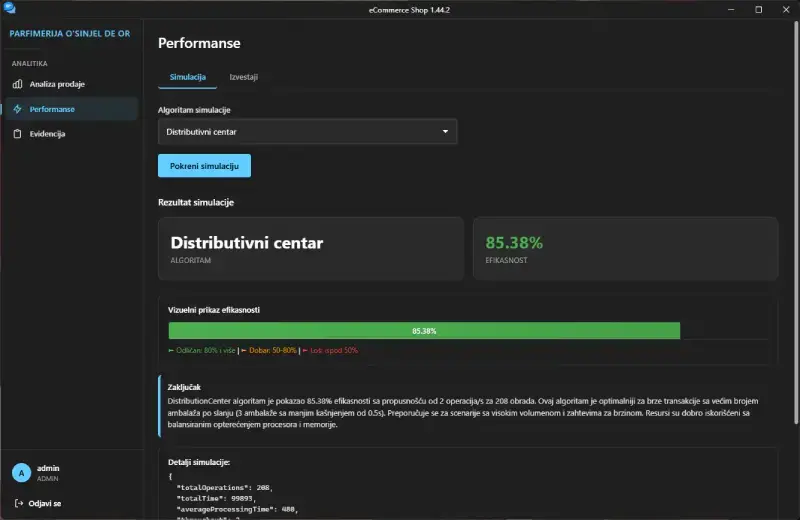Open Analiza prodaje in sidebar

71,84
